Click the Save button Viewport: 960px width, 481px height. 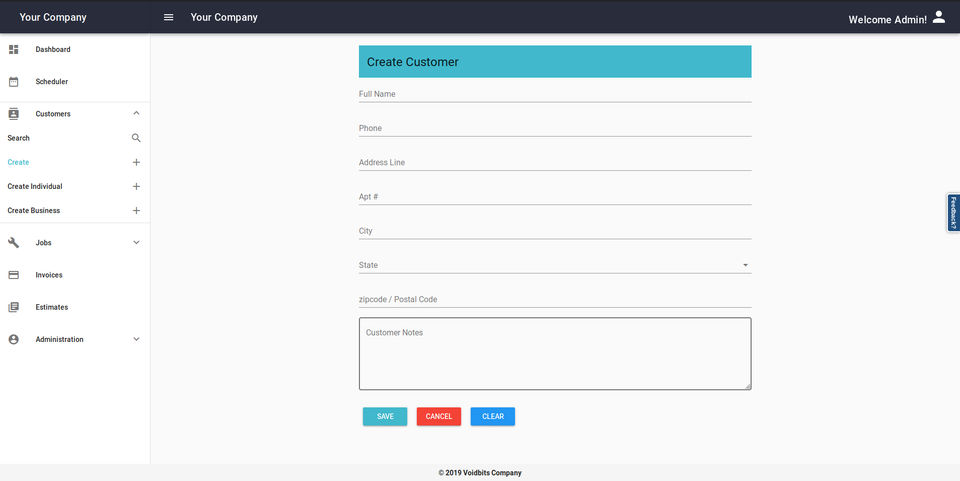[x=385, y=417]
